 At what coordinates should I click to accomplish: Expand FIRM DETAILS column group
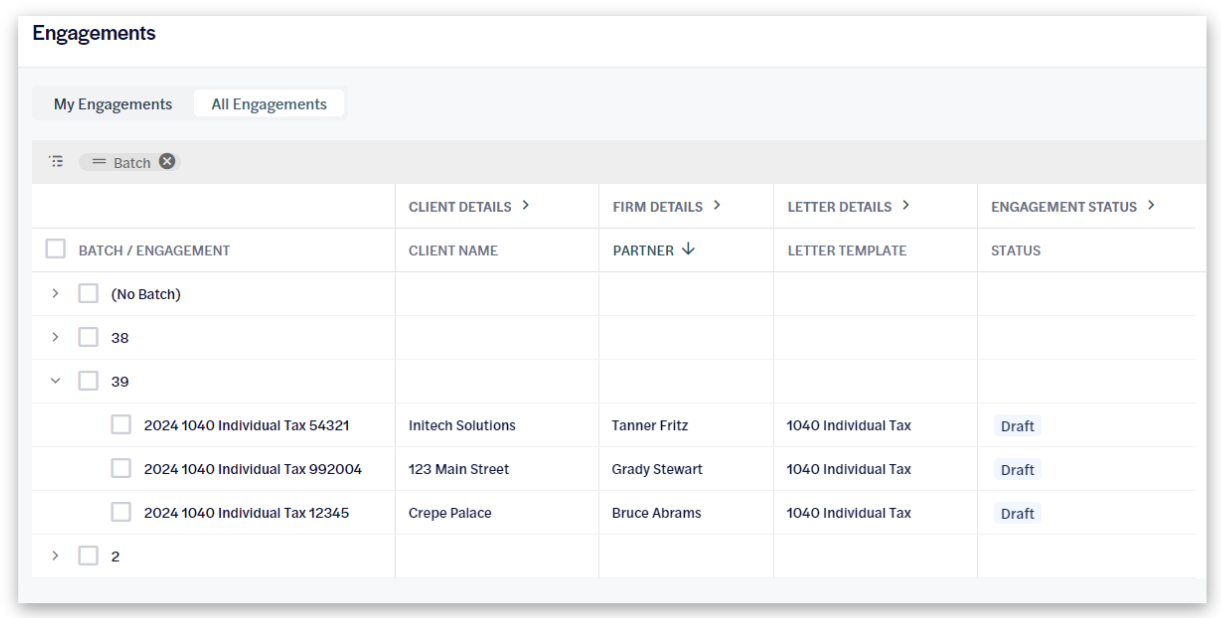click(716, 206)
